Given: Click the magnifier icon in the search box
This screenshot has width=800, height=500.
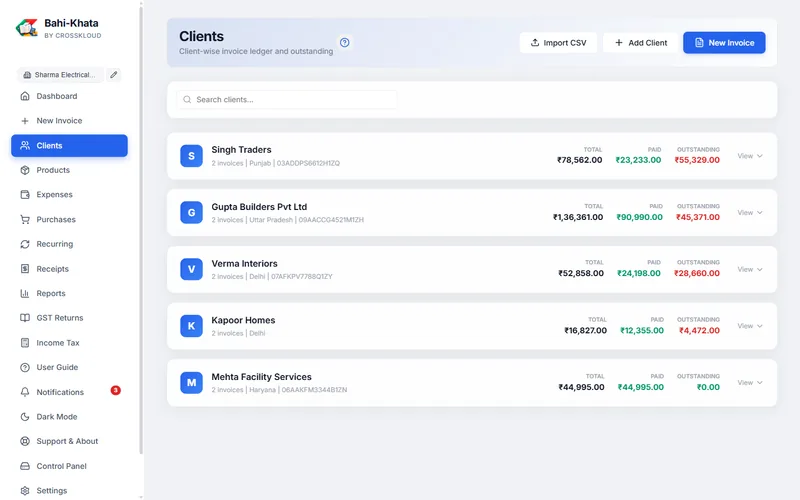Looking at the screenshot, I should [x=187, y=99].
